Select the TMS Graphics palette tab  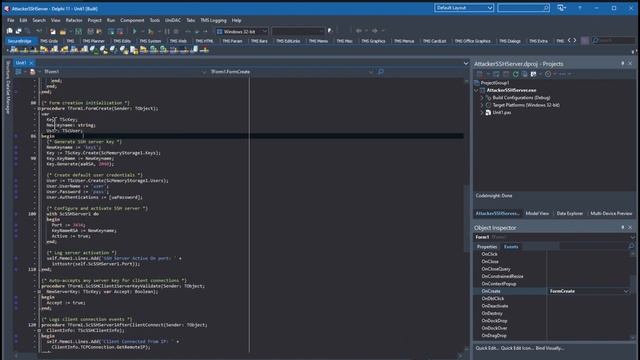pyautogui.click(x=373, y=41)
